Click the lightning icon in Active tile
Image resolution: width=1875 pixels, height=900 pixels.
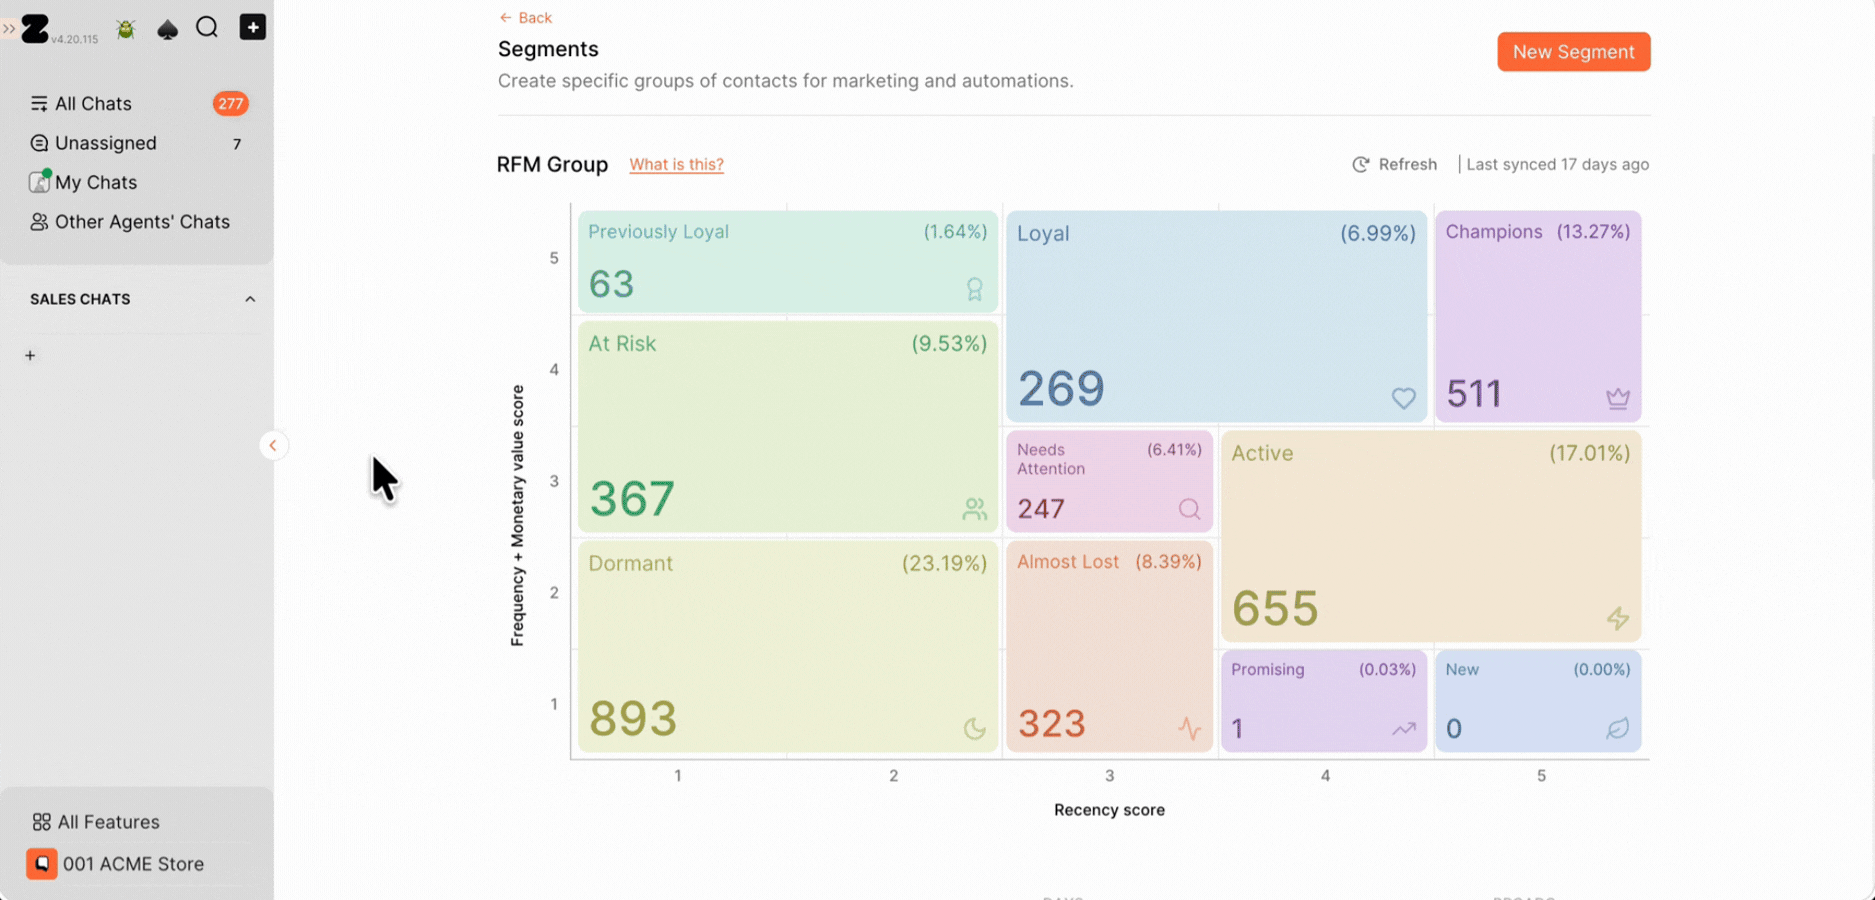1617,618
